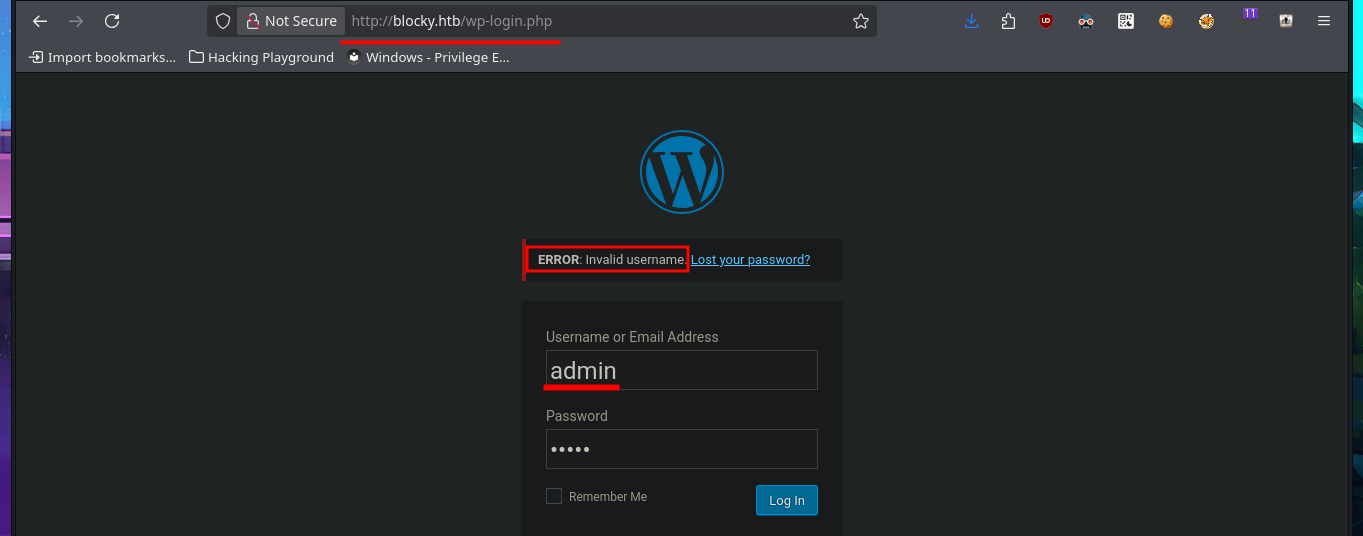Click the WordPress logo
Viewport: 1363px width, 536px height.
681,171
